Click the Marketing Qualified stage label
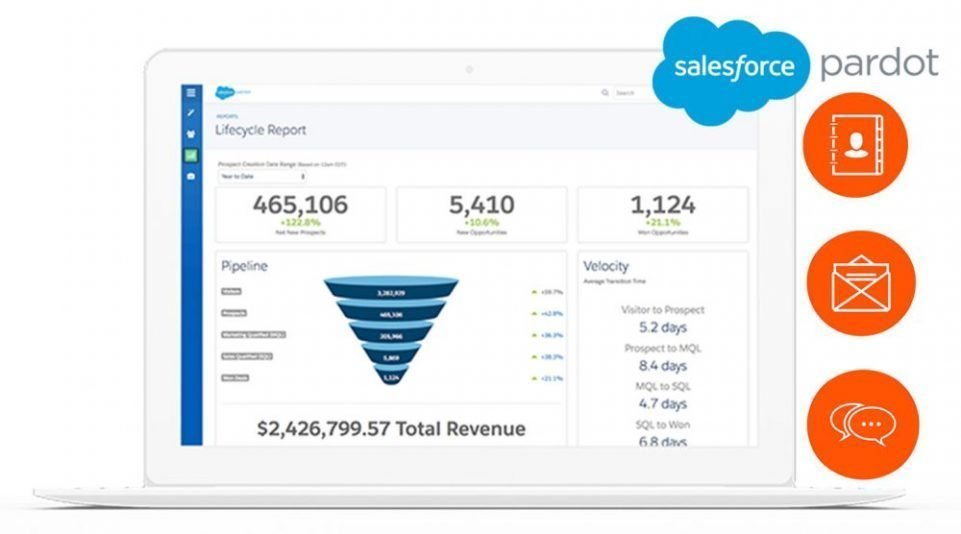Viewport: 961px width, 534px height. click(x=253, y=335)
